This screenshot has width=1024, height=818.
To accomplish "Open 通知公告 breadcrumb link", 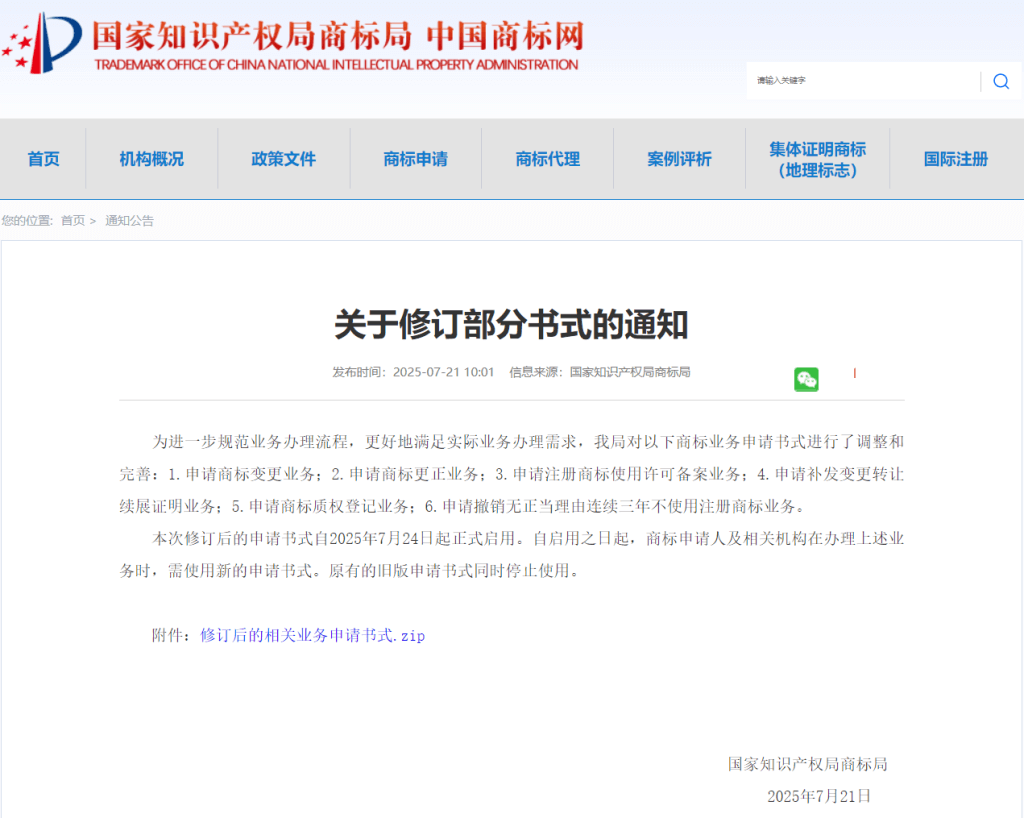I will pyautogui.click(x=129, y=221).
